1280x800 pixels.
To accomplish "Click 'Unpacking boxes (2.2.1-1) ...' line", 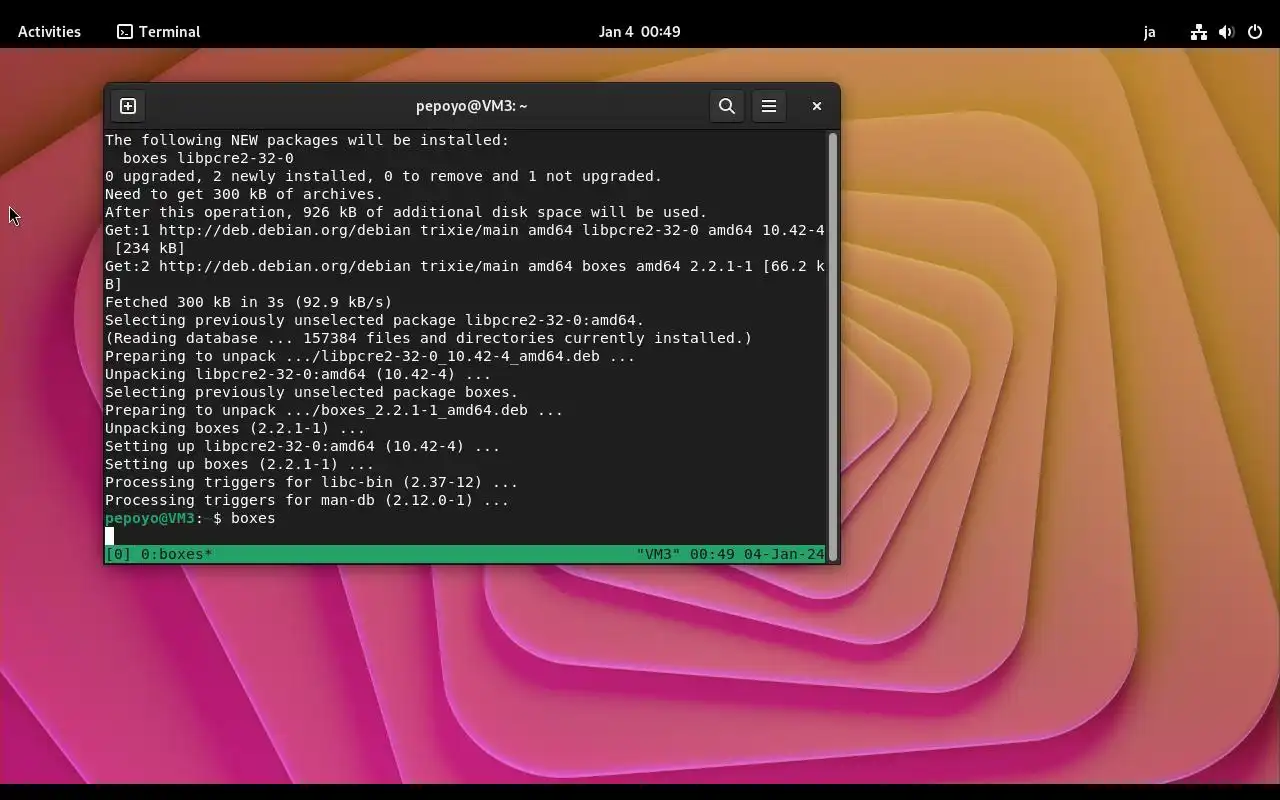I will [235, 428].
